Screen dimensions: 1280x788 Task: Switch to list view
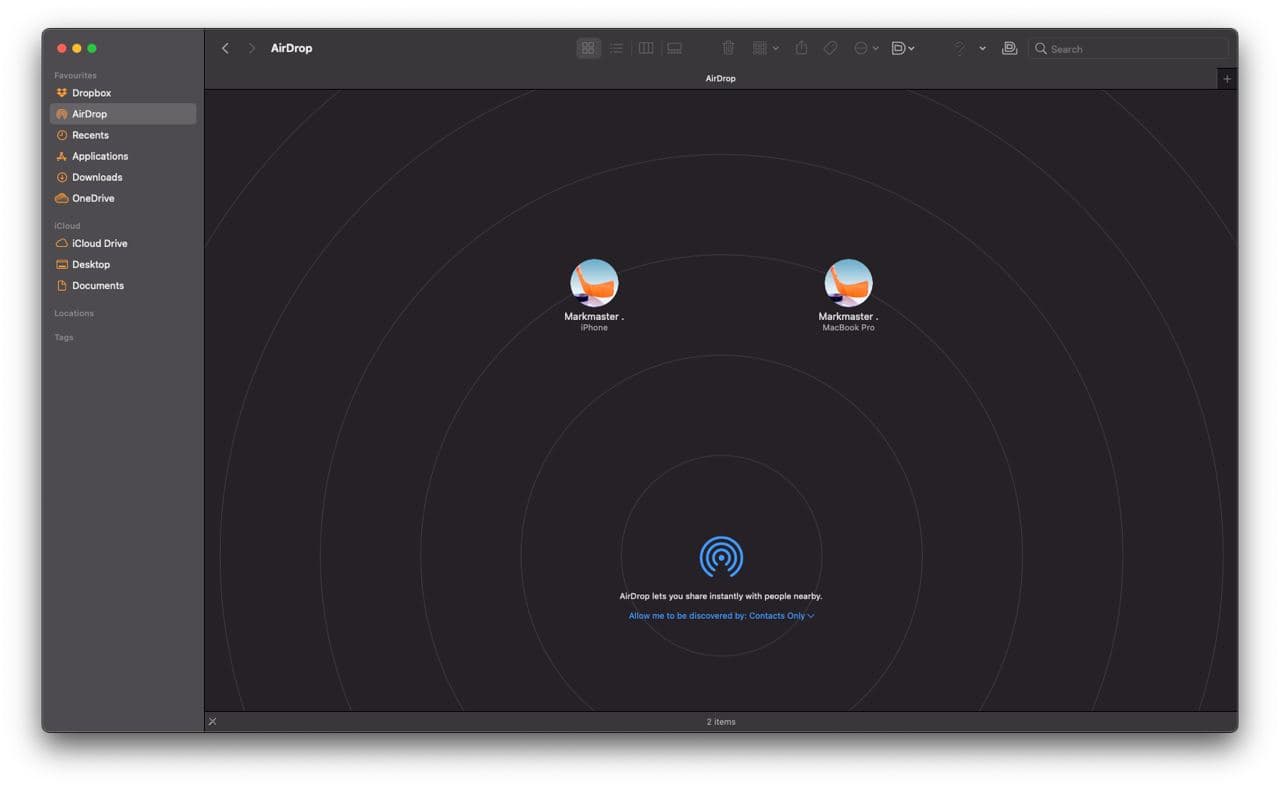pos(616,48)
